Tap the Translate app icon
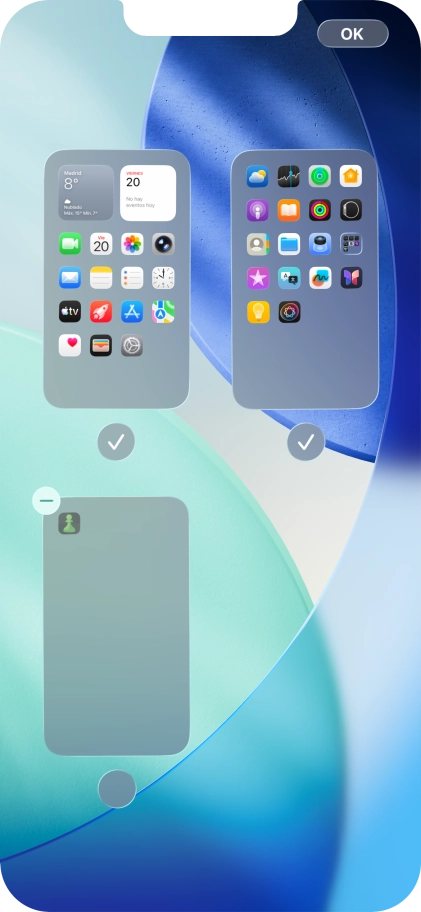This screenshot has height=912, width=421. (x=288, y=278)
